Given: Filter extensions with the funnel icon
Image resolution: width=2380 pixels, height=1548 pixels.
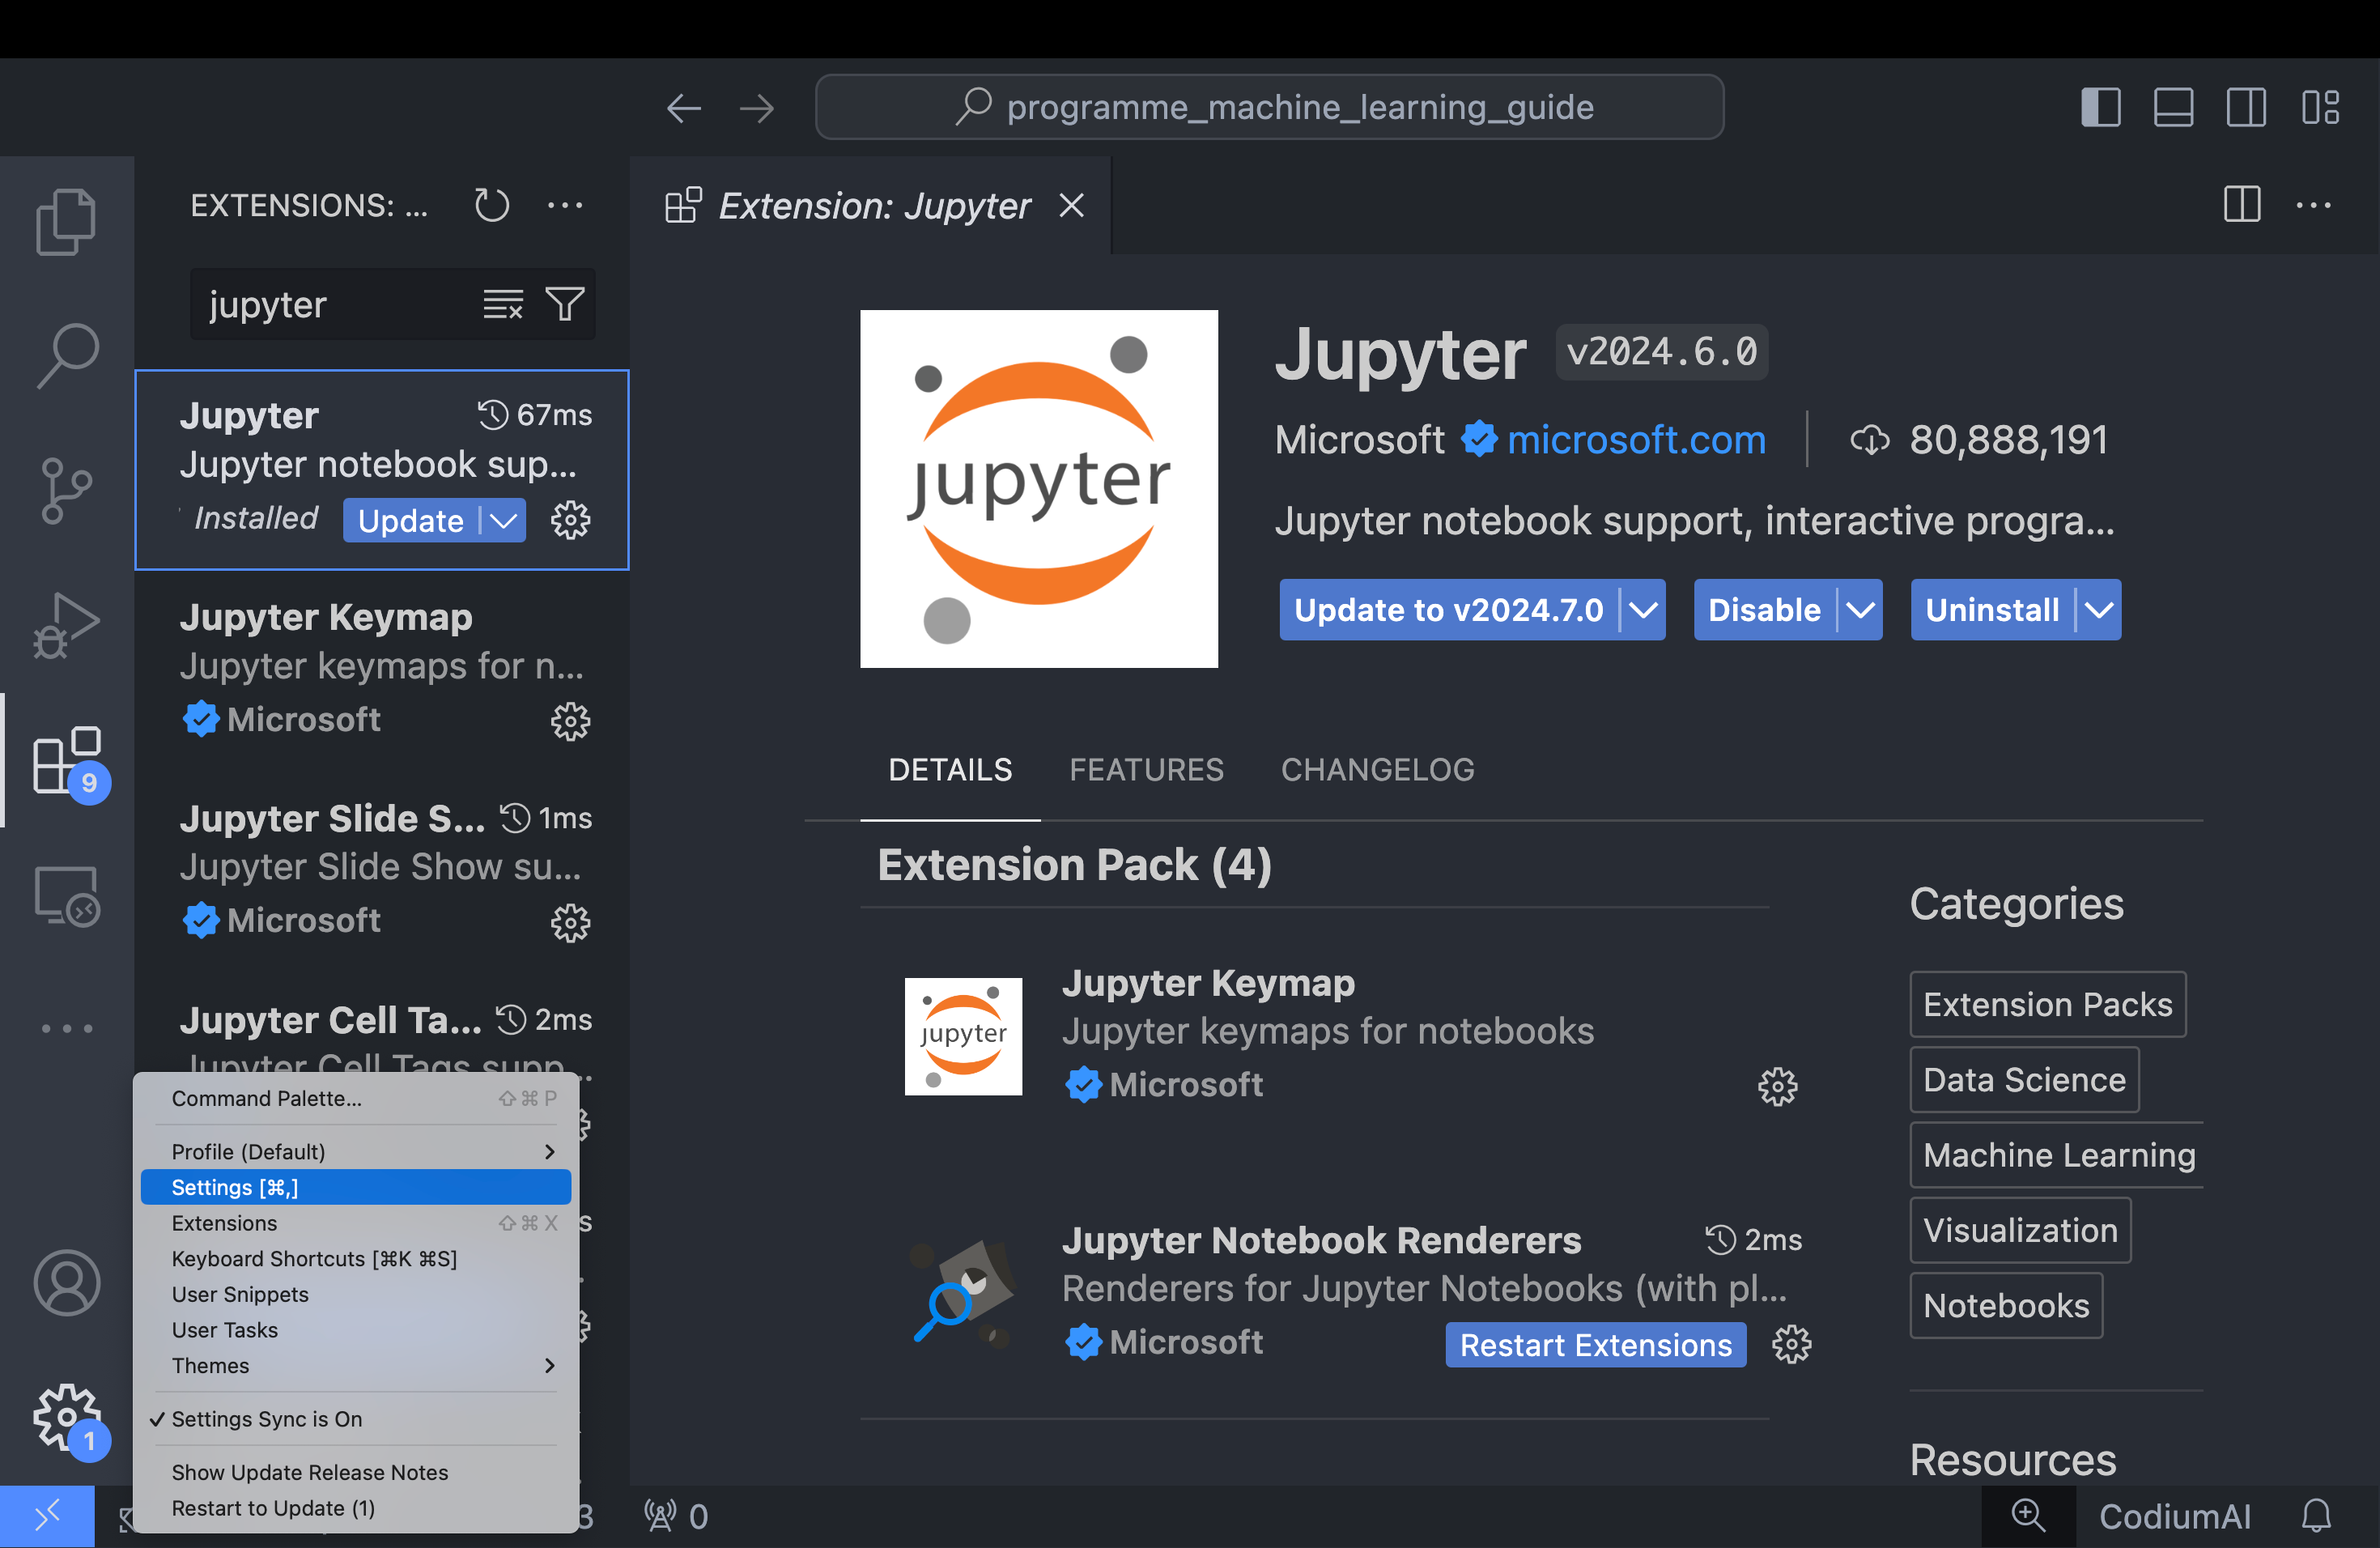Looking at the screenshot, I should [x=565, y=304].
